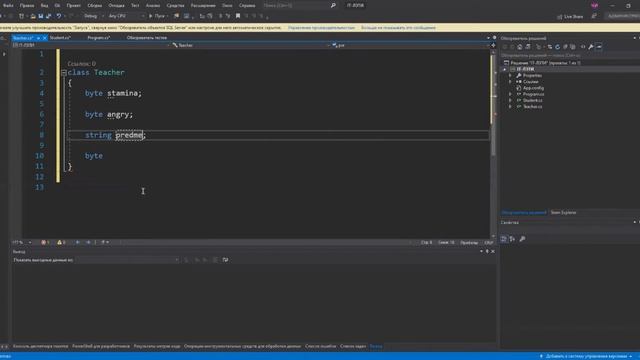Close the Output panel
Viewport: 640px width, 360px height.
(x=493, y=251)
